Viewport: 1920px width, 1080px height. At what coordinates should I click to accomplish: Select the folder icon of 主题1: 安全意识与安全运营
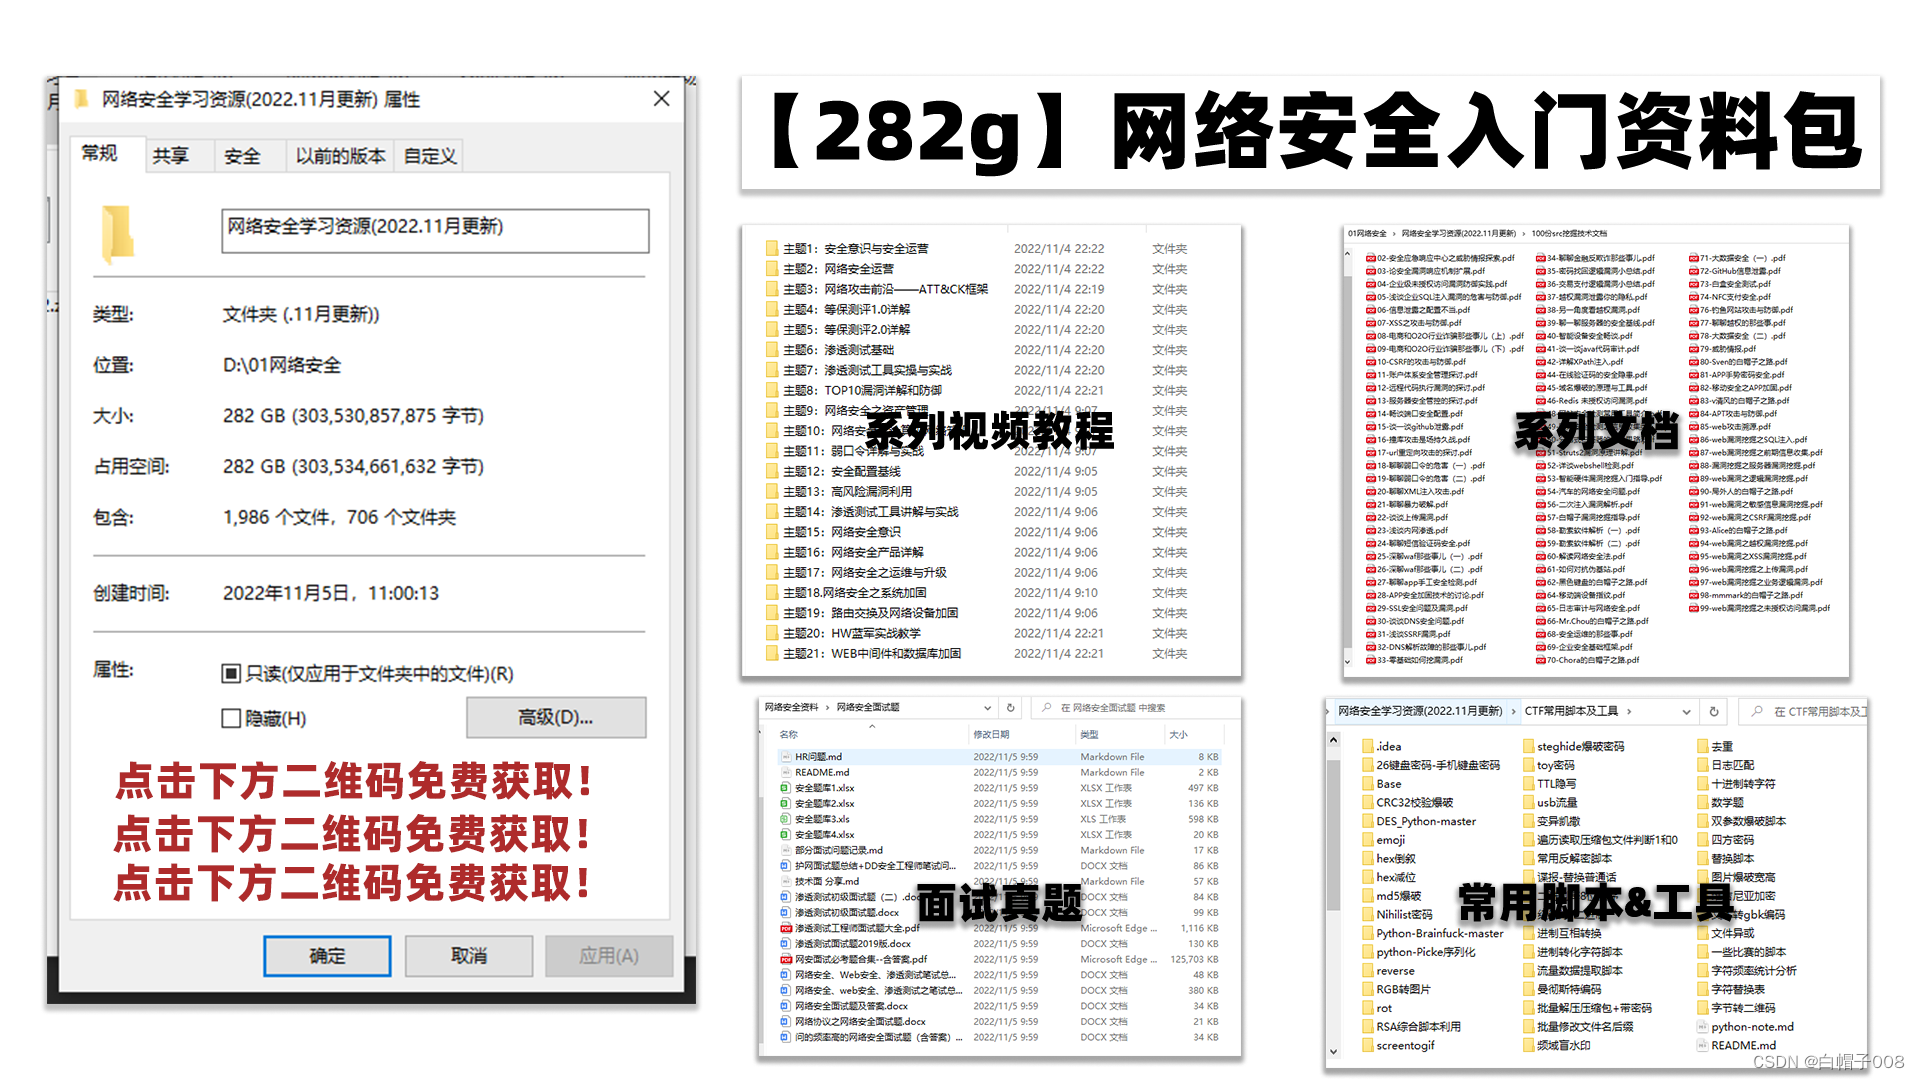[x=771, y=248]
